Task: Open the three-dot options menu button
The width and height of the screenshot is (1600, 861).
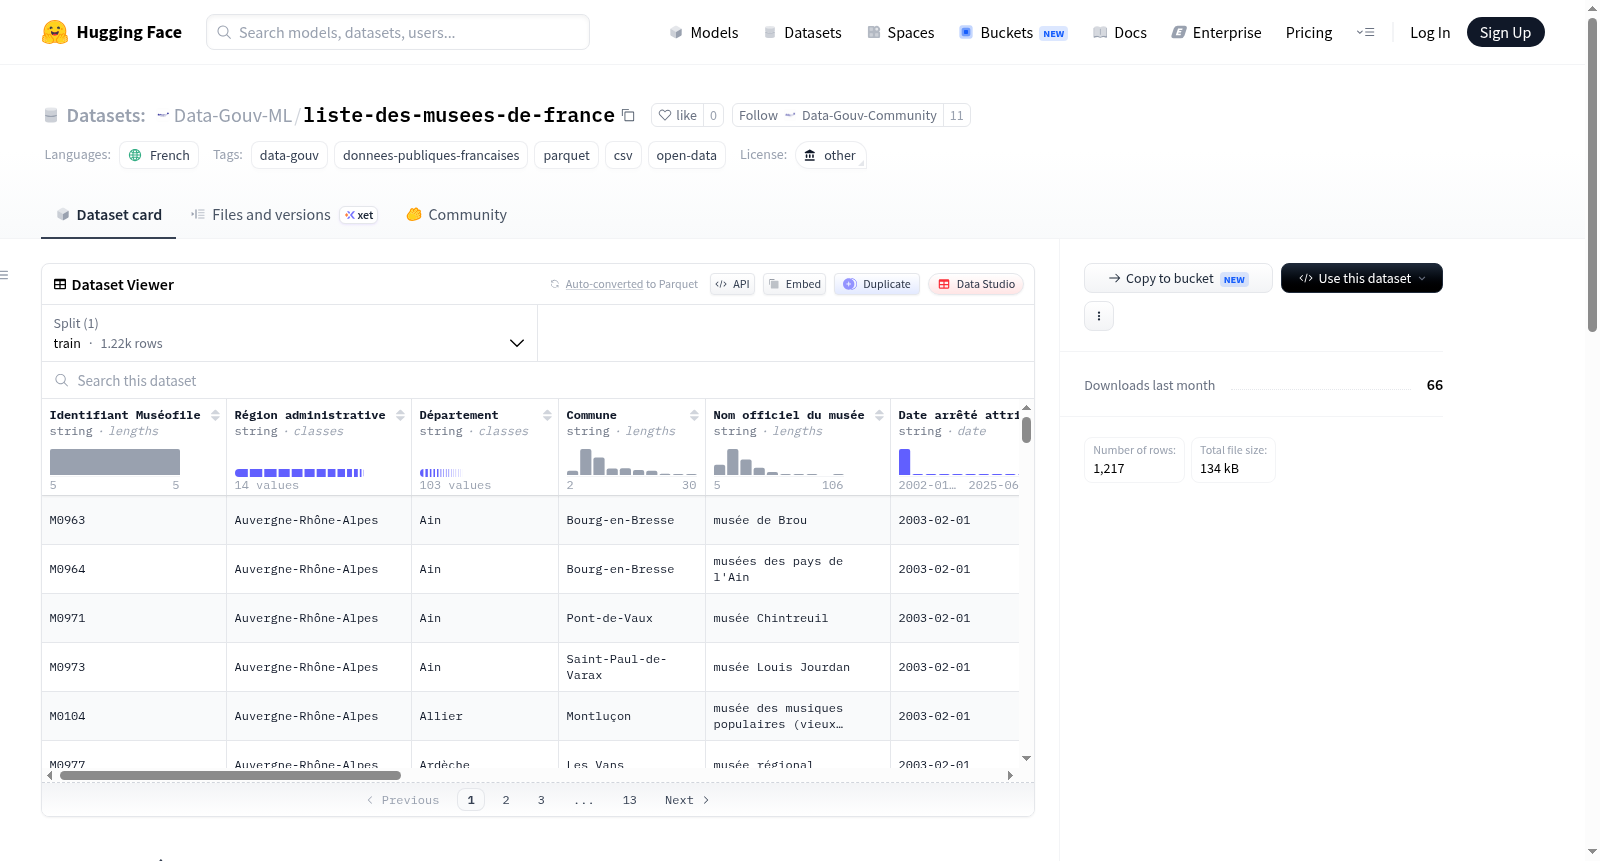Action: (1099, 316)
